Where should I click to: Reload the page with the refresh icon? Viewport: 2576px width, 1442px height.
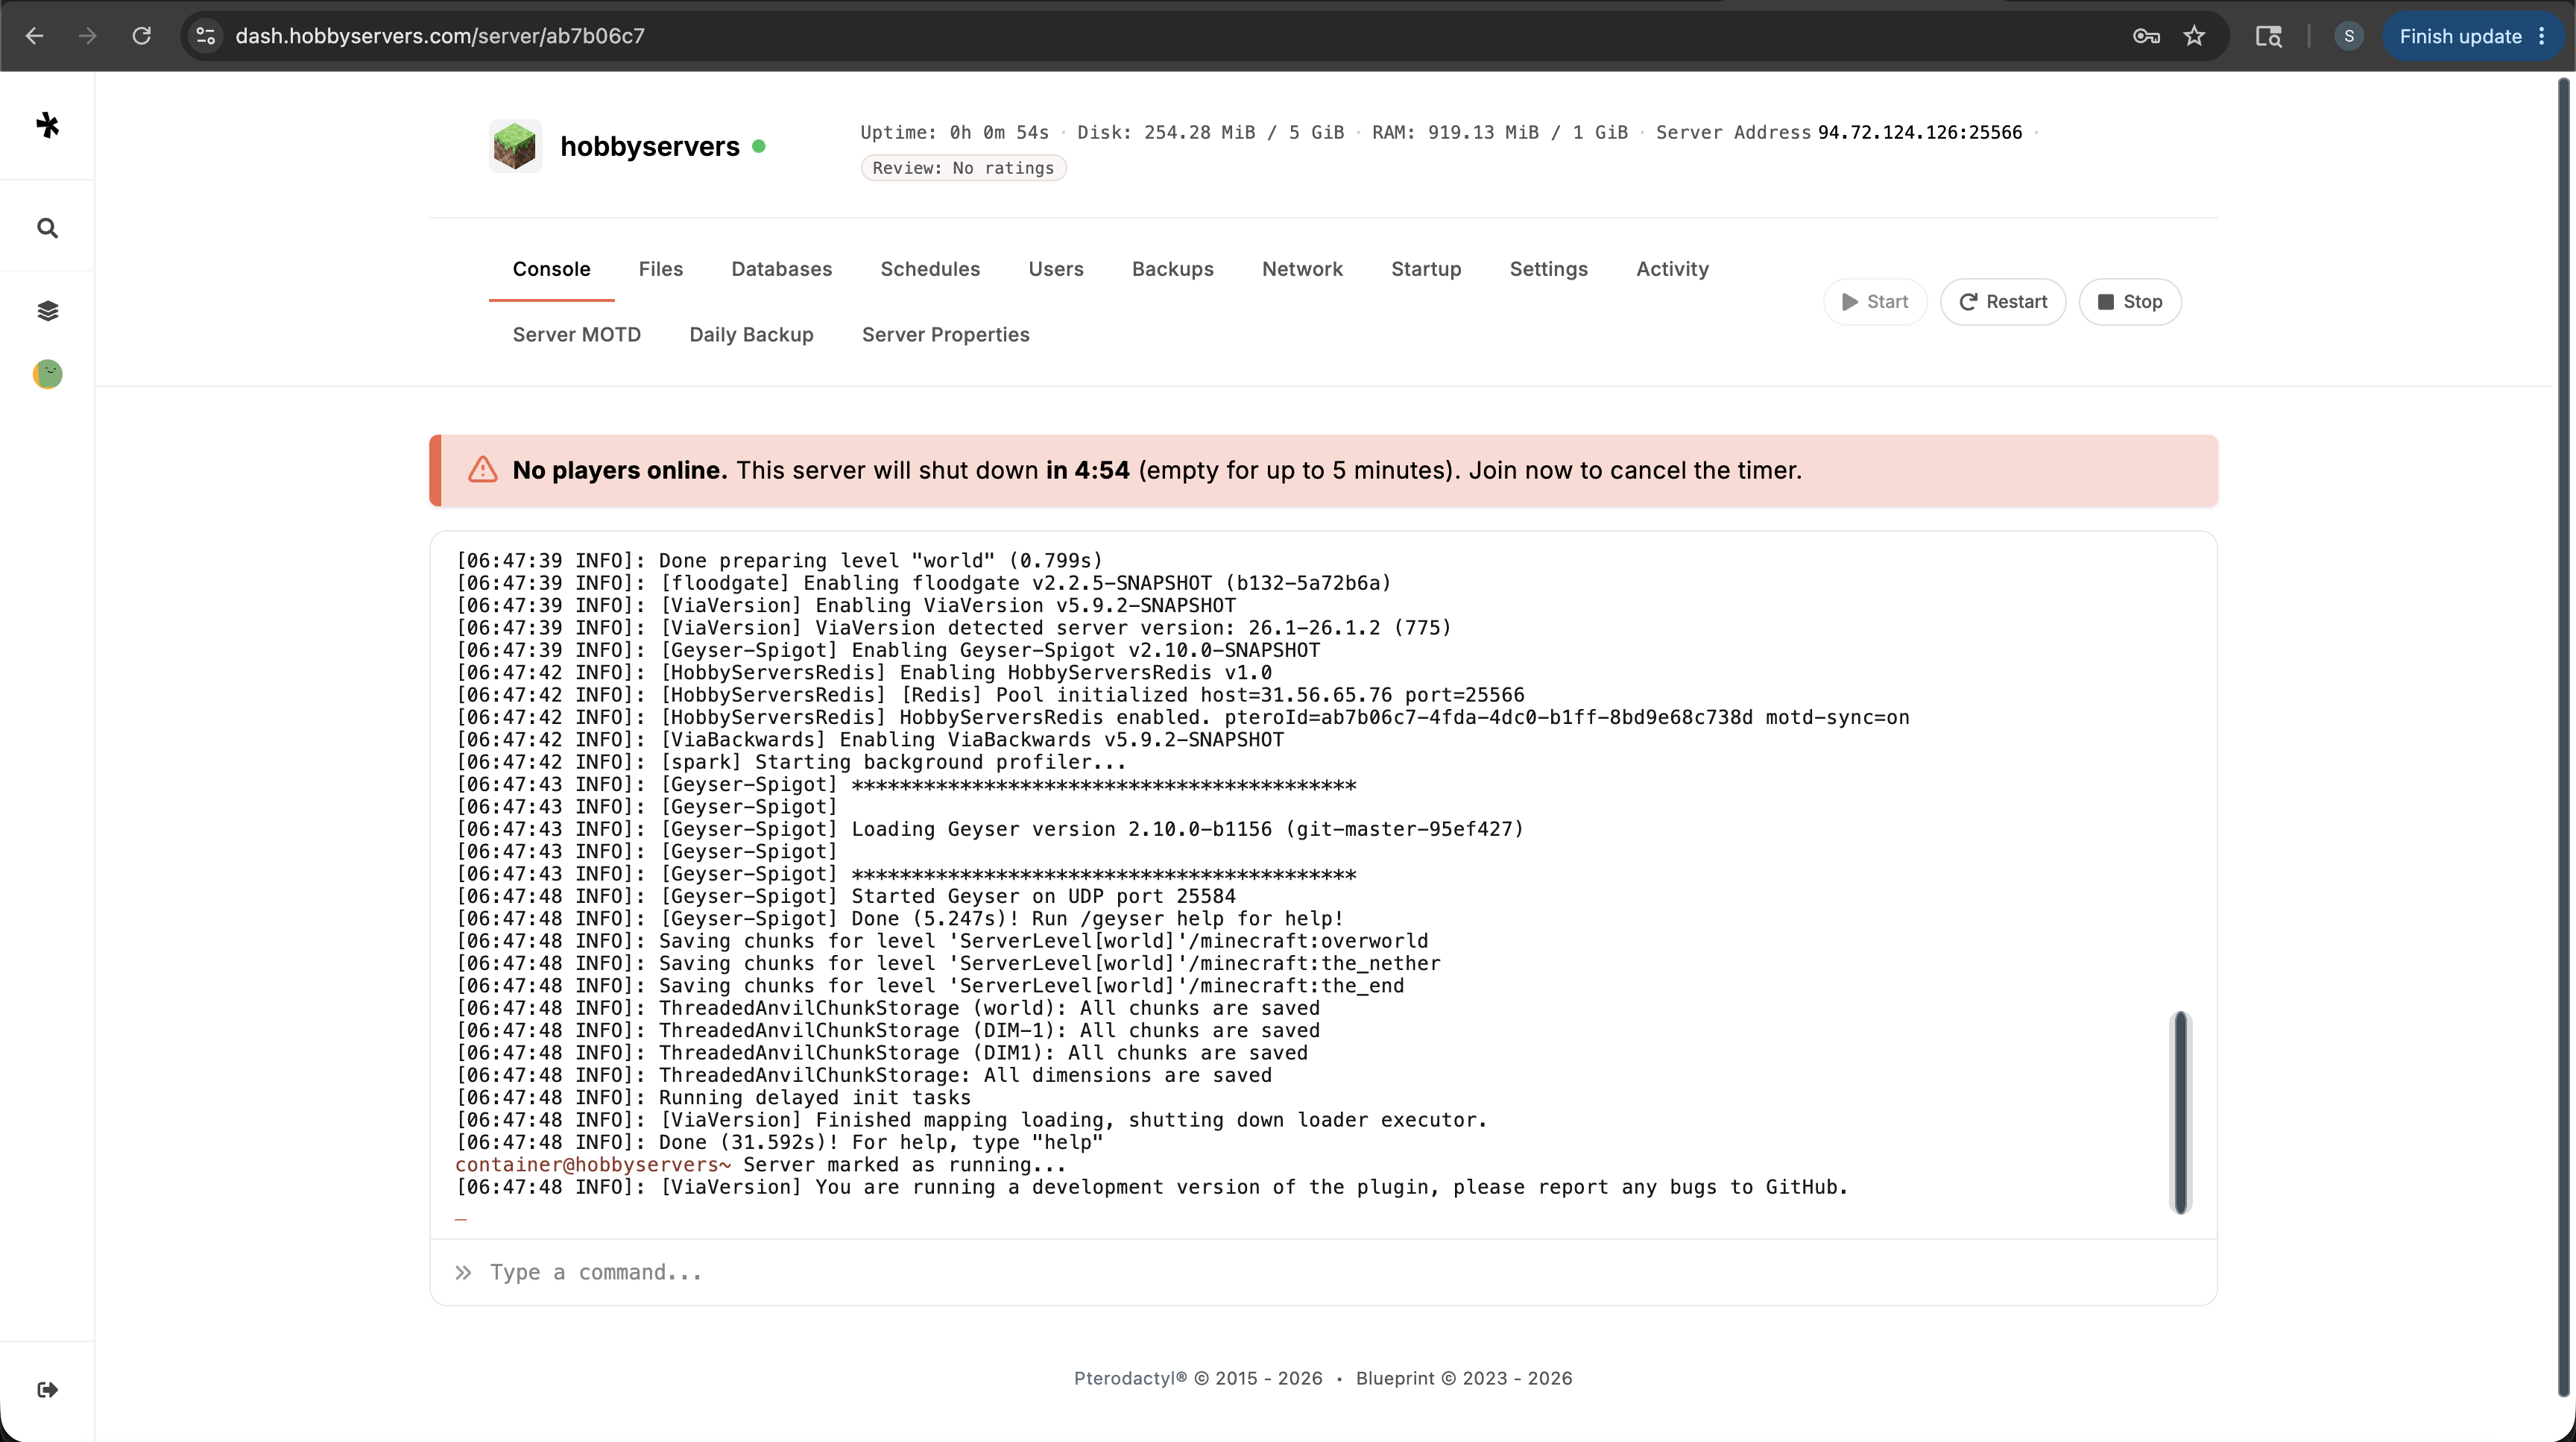[142, 36]
